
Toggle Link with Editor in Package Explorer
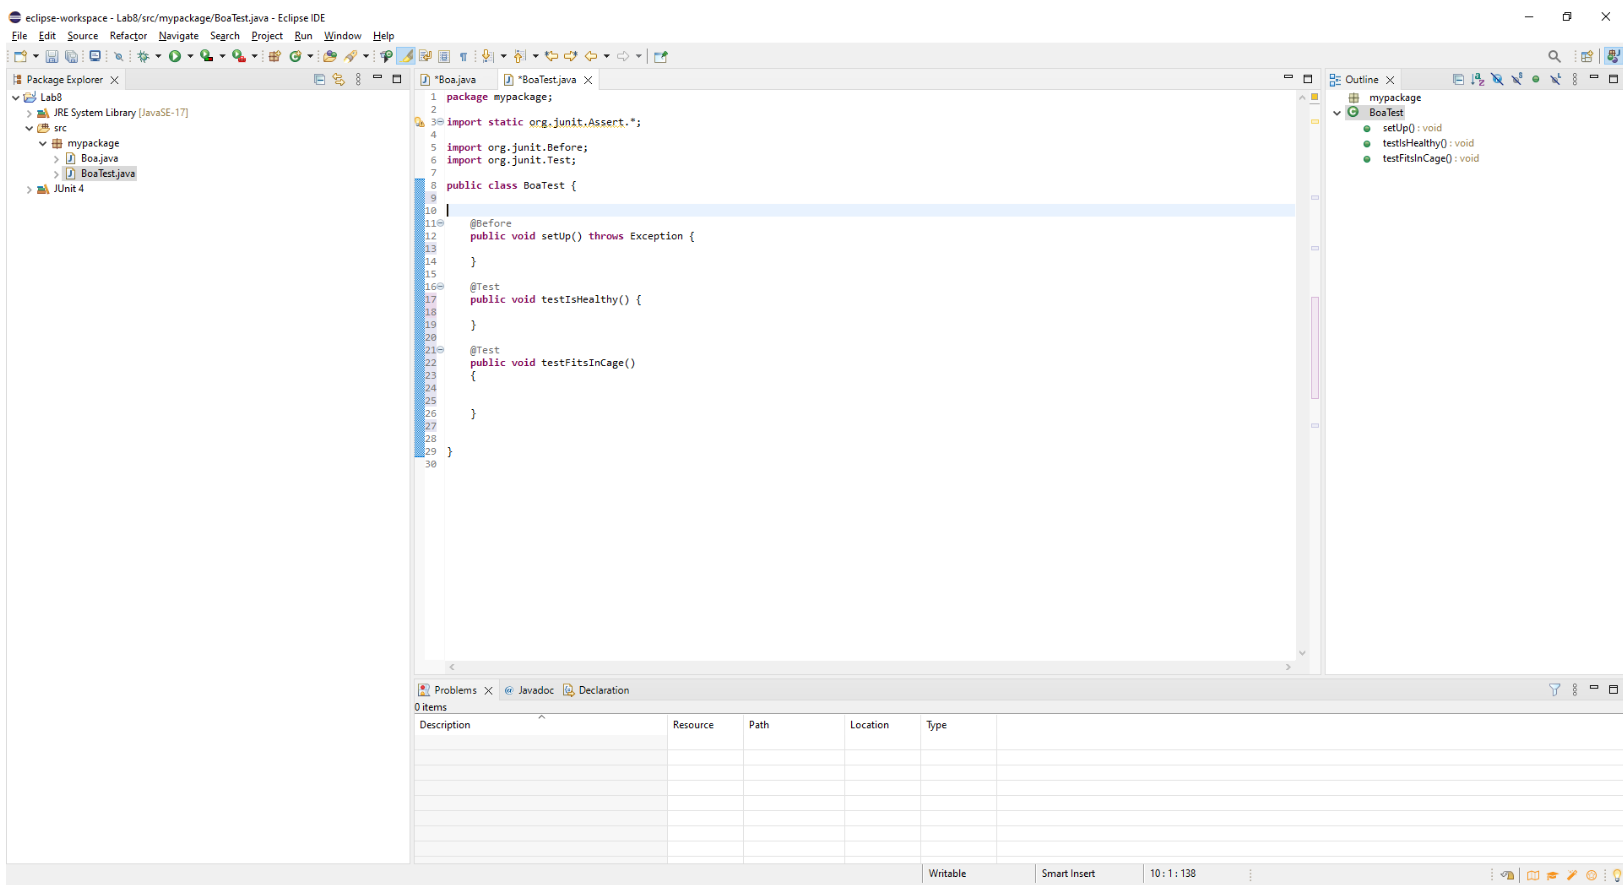click(x=339, y=79)
